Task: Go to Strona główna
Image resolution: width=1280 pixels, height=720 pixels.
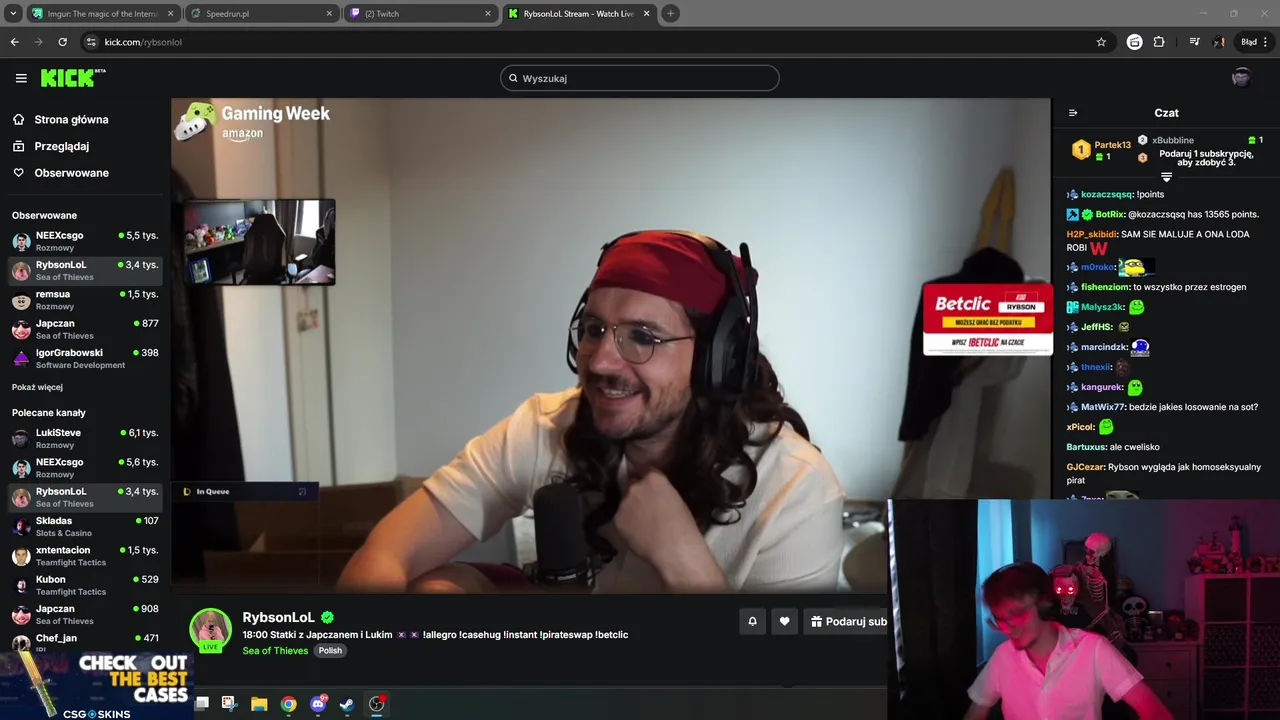Action: 71,120
